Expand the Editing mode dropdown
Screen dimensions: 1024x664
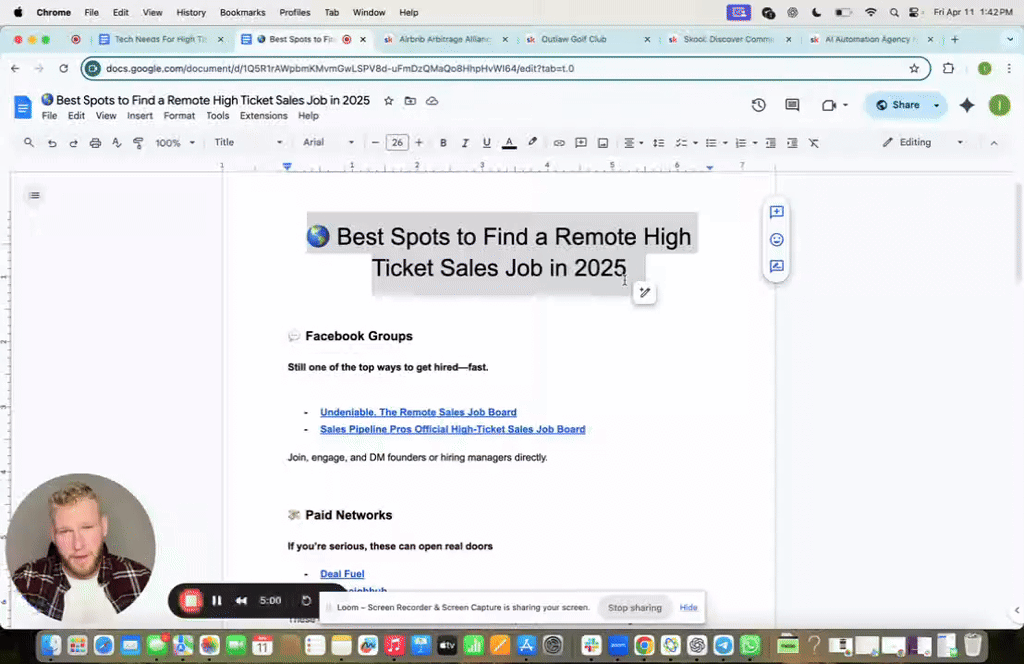tap(923, 143)
